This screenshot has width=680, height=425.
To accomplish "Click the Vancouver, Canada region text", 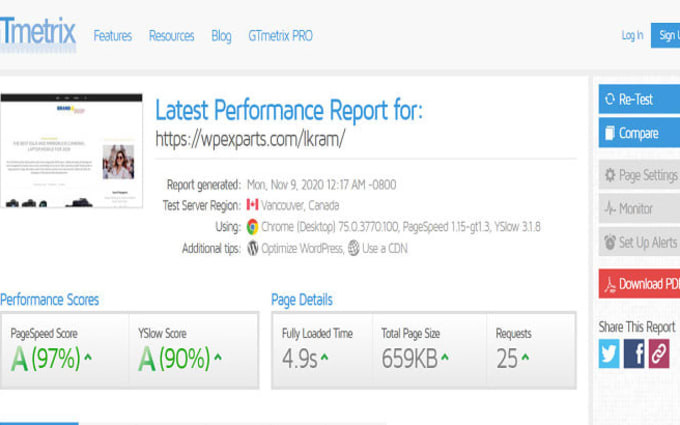I will [300, 205].
